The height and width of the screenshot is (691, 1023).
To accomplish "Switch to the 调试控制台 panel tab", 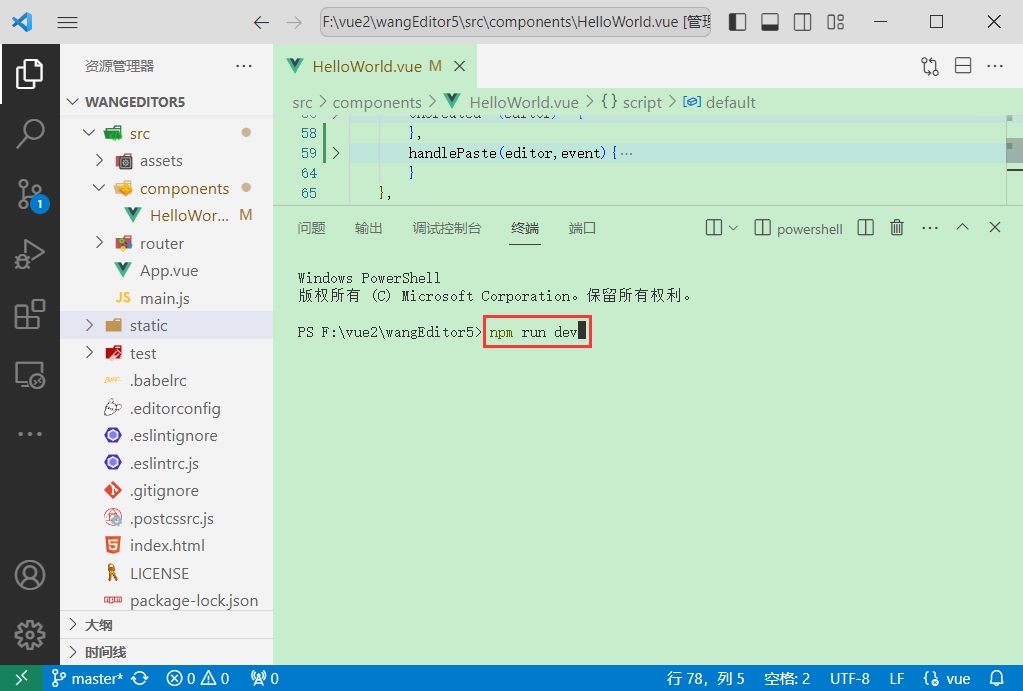I will coord(446,228).
